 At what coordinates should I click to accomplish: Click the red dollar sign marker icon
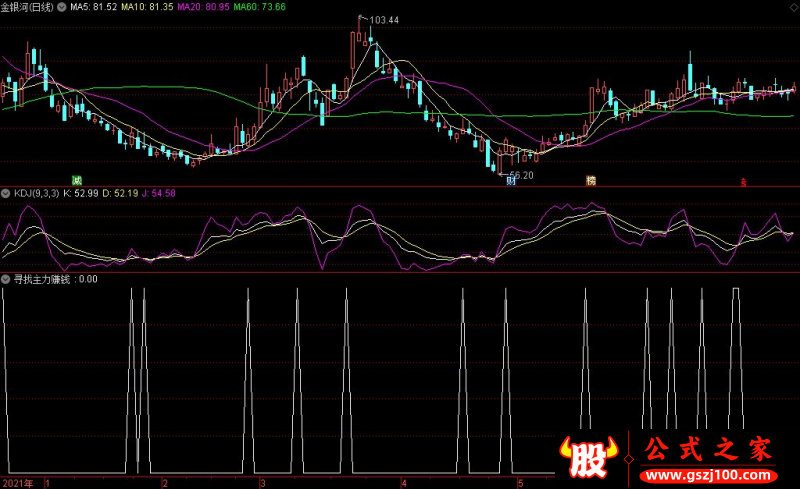click(743, 182)
